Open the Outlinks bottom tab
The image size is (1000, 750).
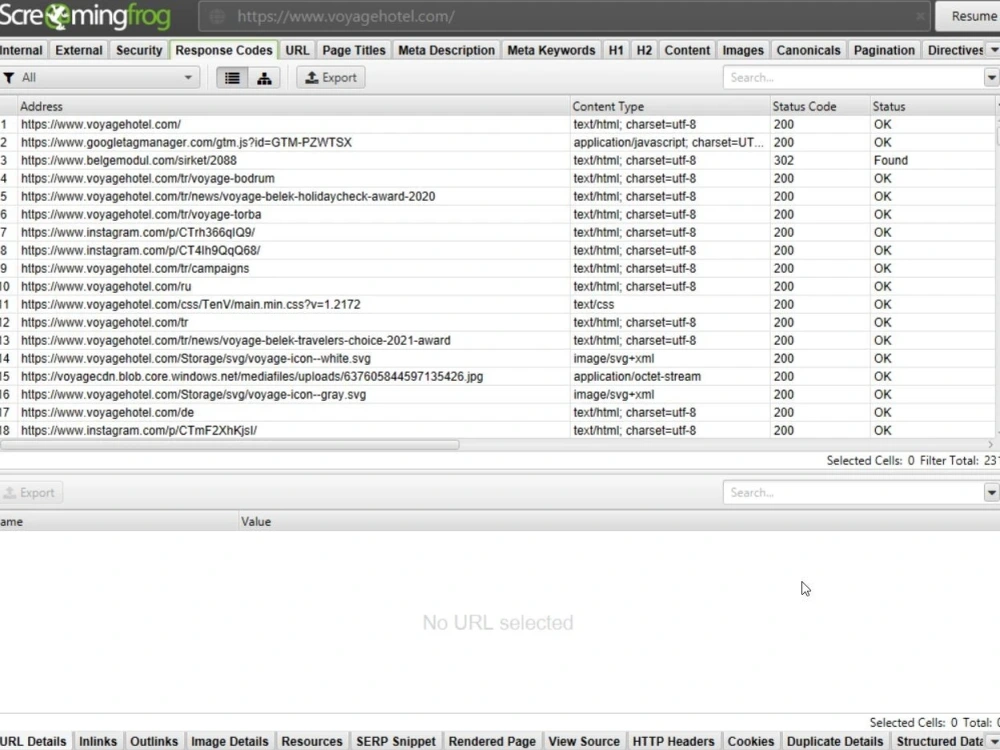tap(154, 741)
